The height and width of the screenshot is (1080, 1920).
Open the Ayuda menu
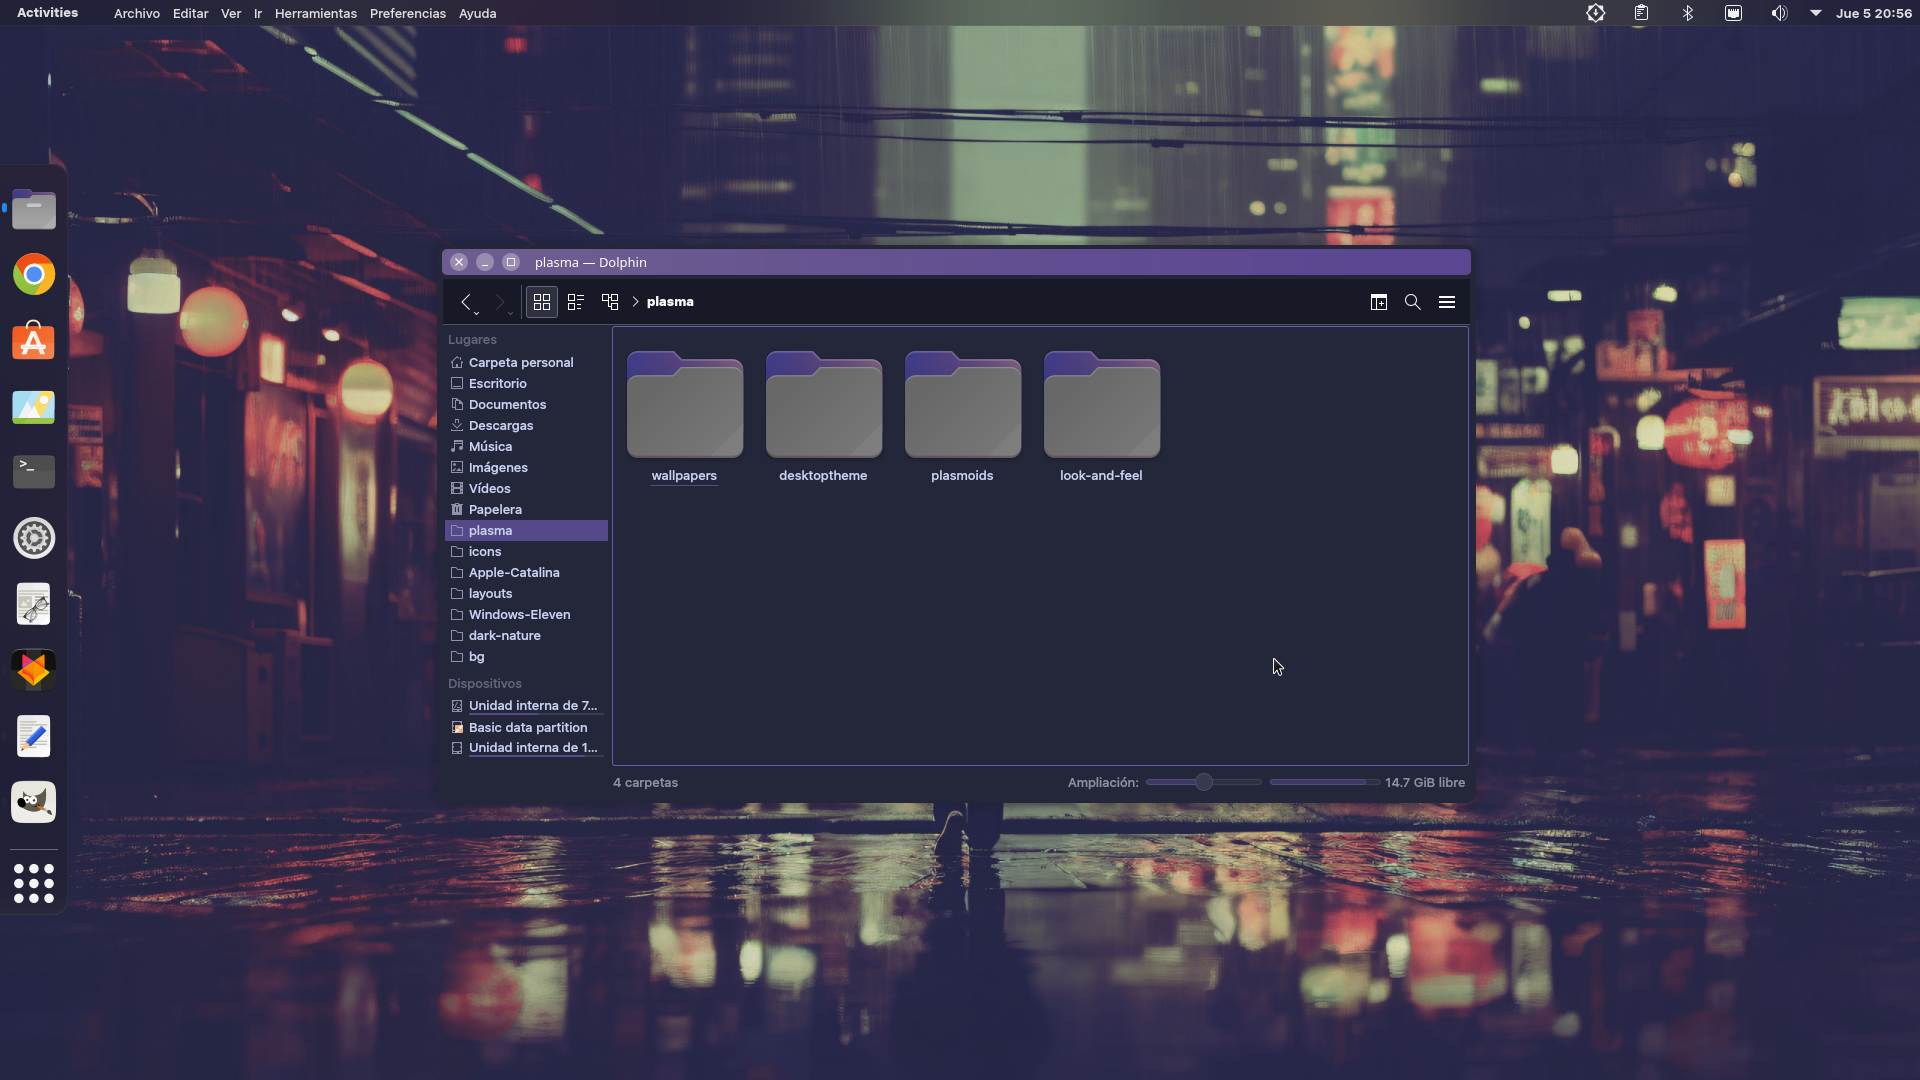click(477, 13)
